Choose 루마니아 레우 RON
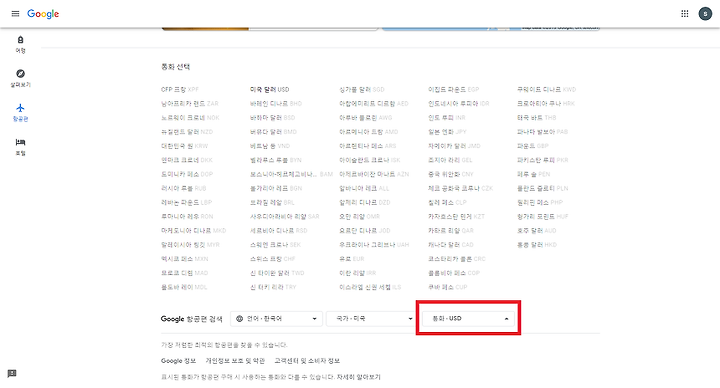720x388 pixels. click(187, 217)
